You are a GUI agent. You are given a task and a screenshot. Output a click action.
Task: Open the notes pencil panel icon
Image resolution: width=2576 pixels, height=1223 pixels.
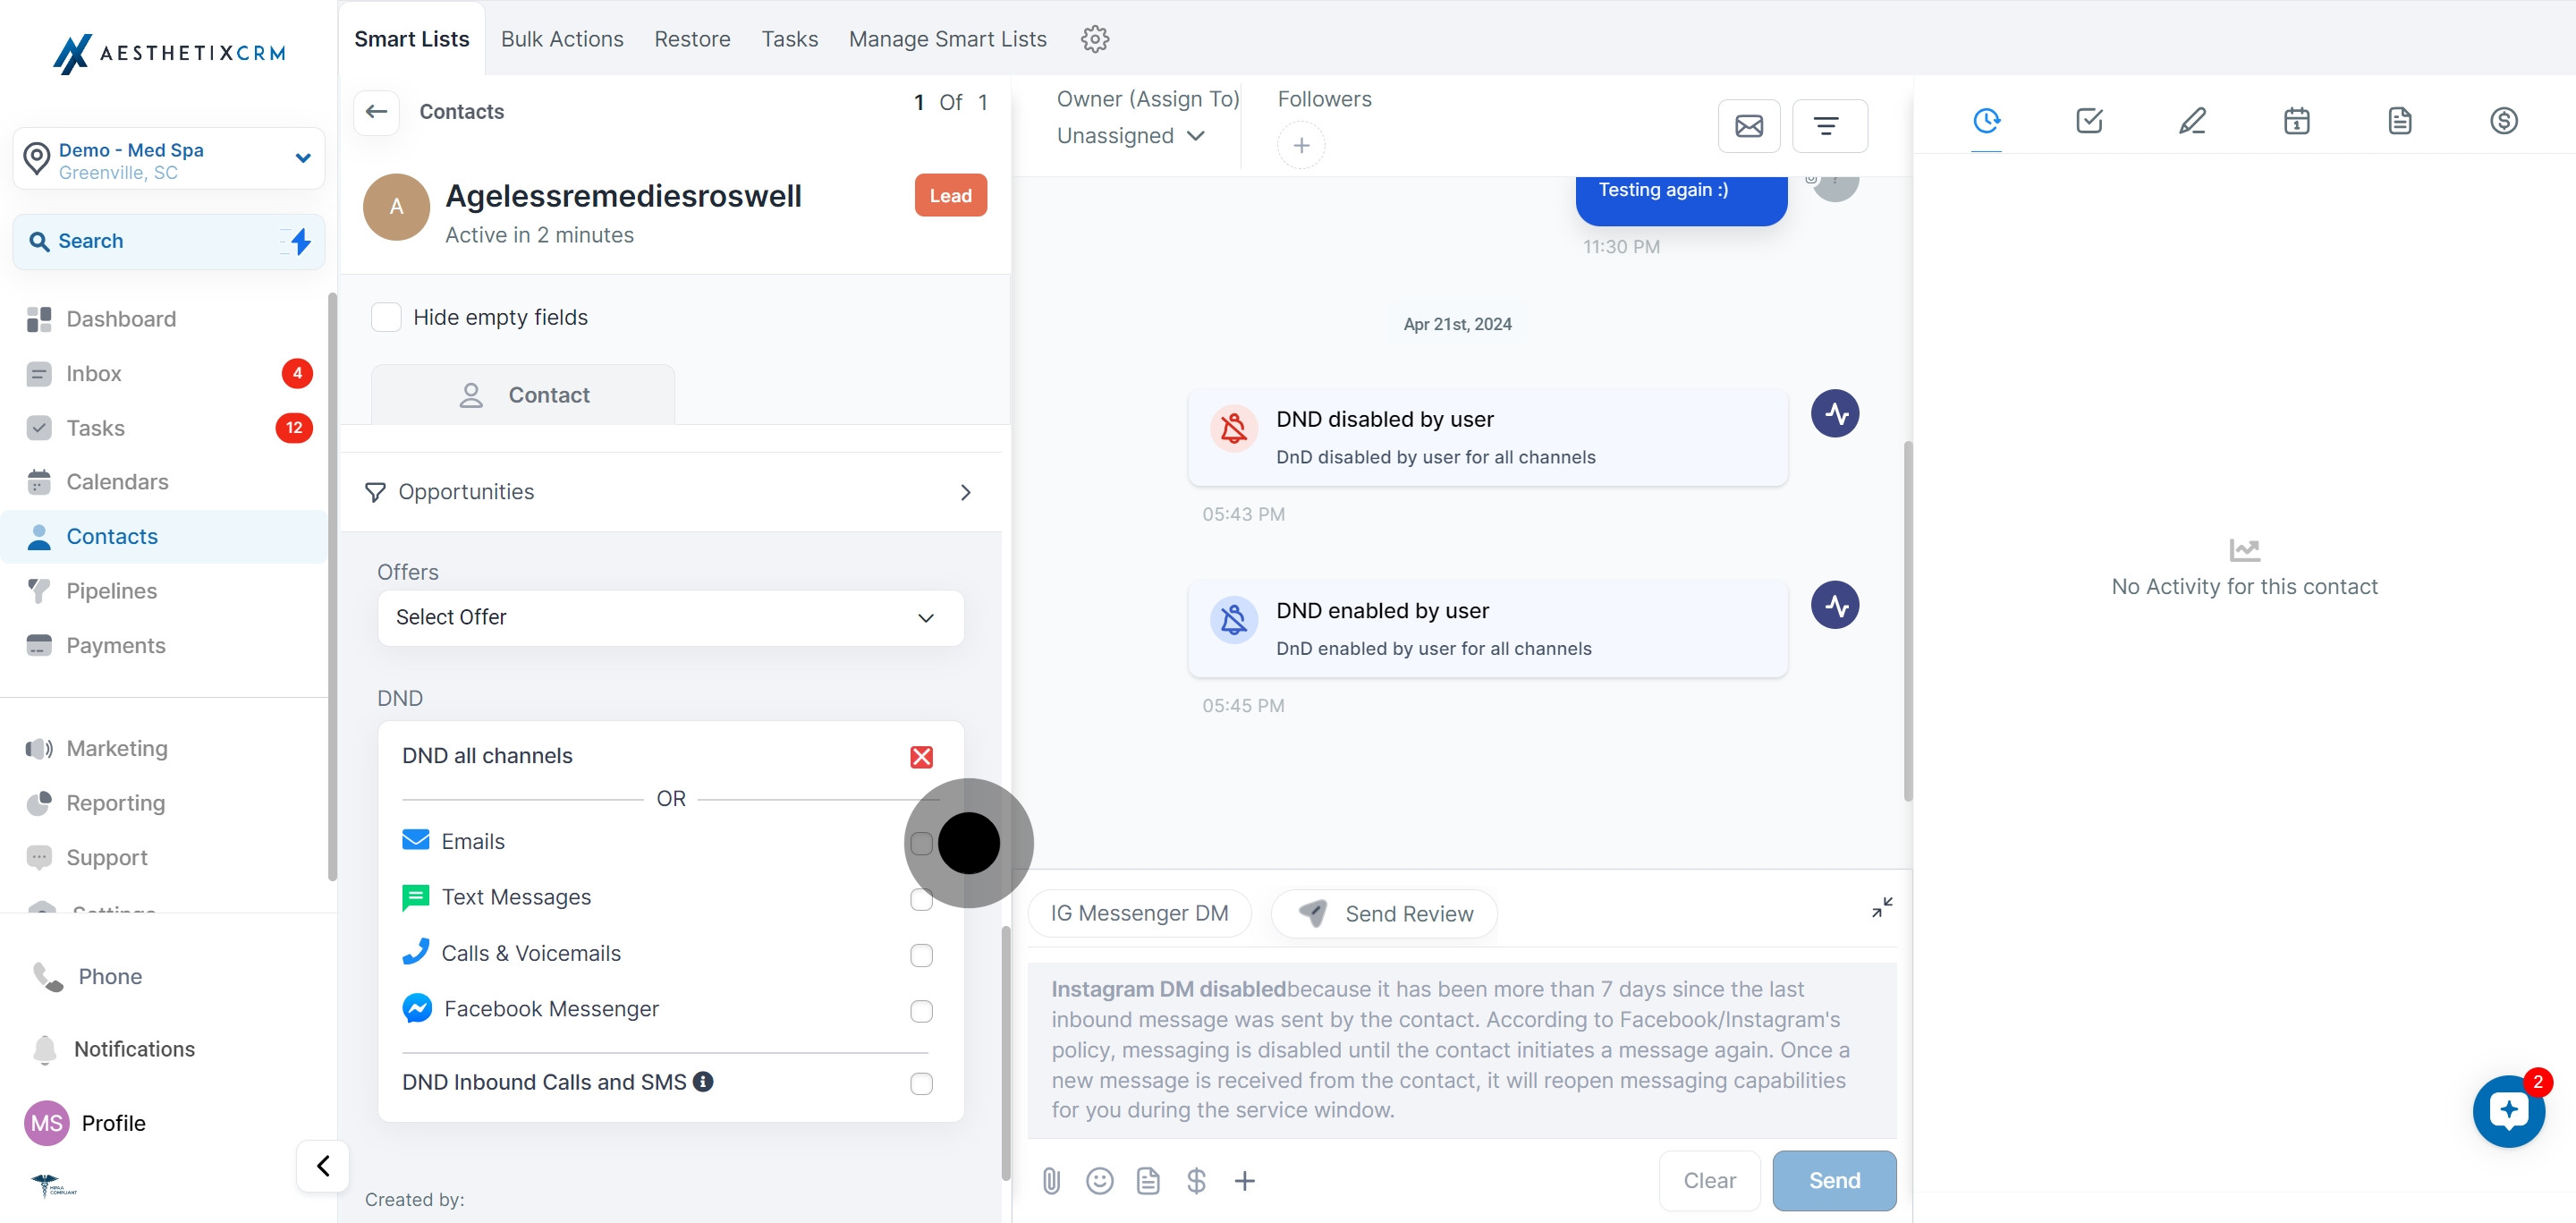pyautogui.click(x=2192, y=121)
